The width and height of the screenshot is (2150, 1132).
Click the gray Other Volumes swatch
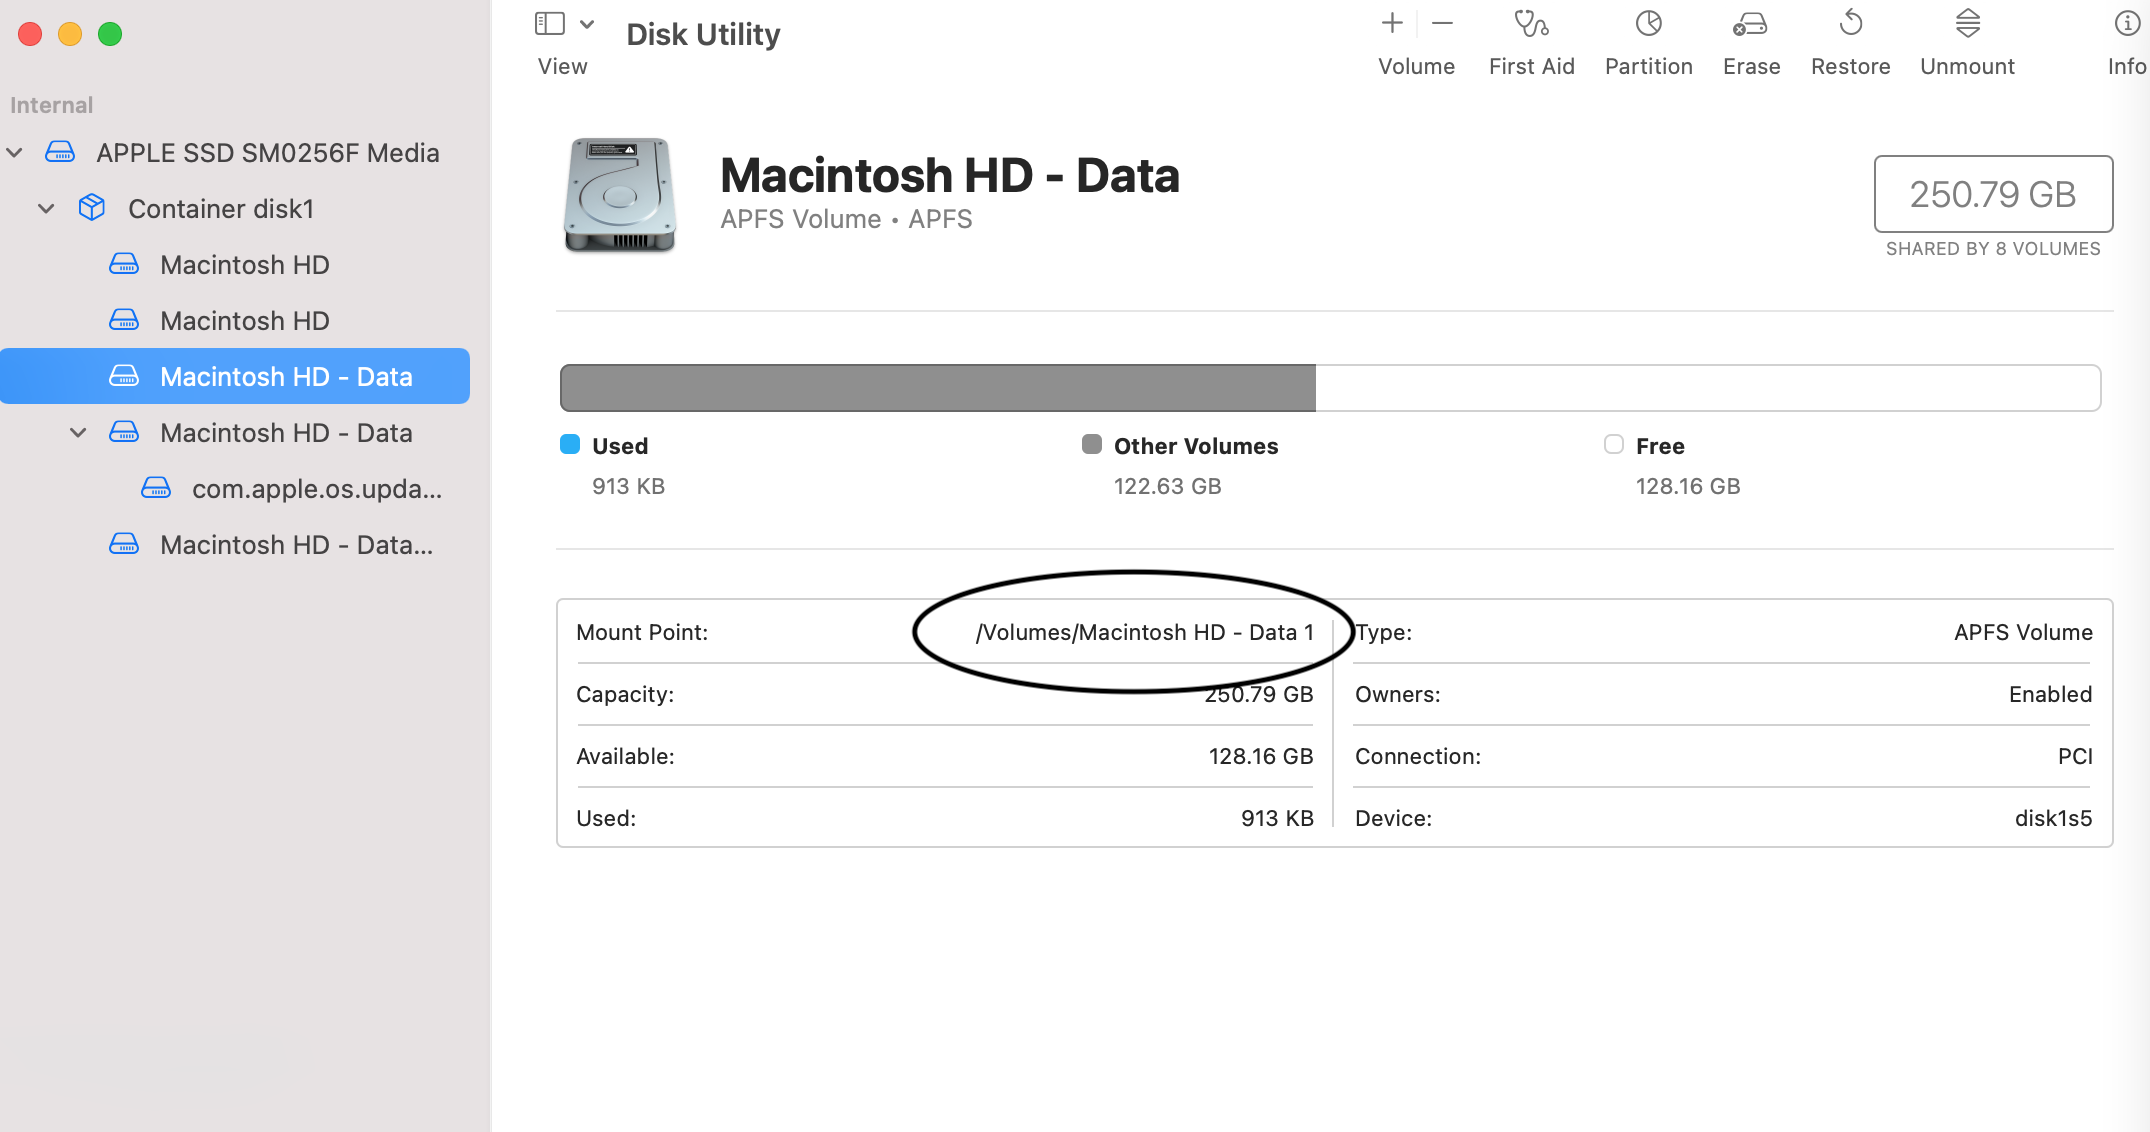(x=1092, y=445)
